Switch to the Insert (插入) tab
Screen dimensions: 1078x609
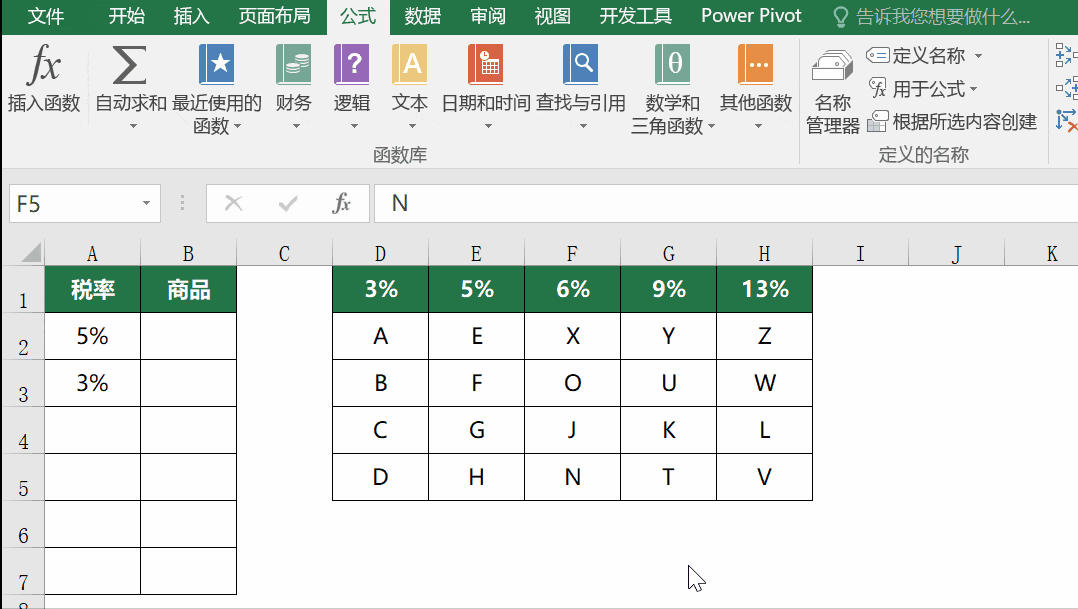click(191, 16)
